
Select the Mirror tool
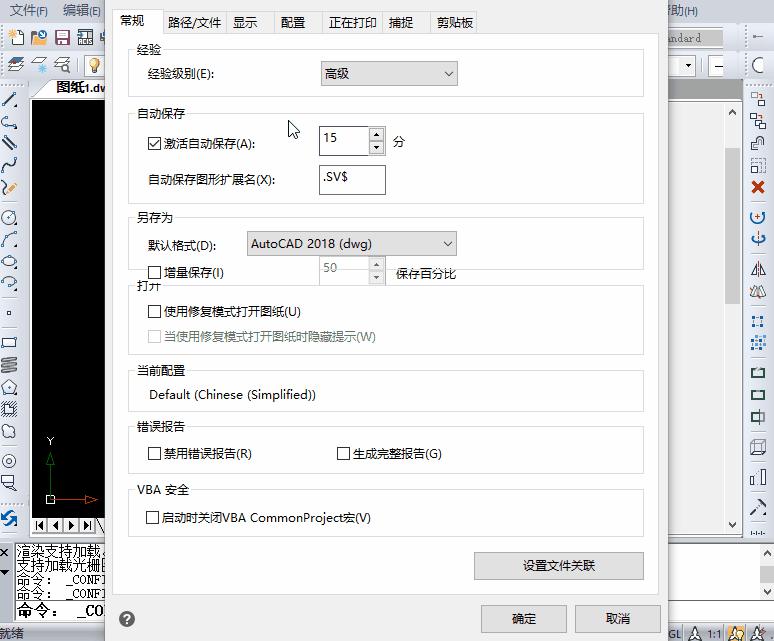758,269
